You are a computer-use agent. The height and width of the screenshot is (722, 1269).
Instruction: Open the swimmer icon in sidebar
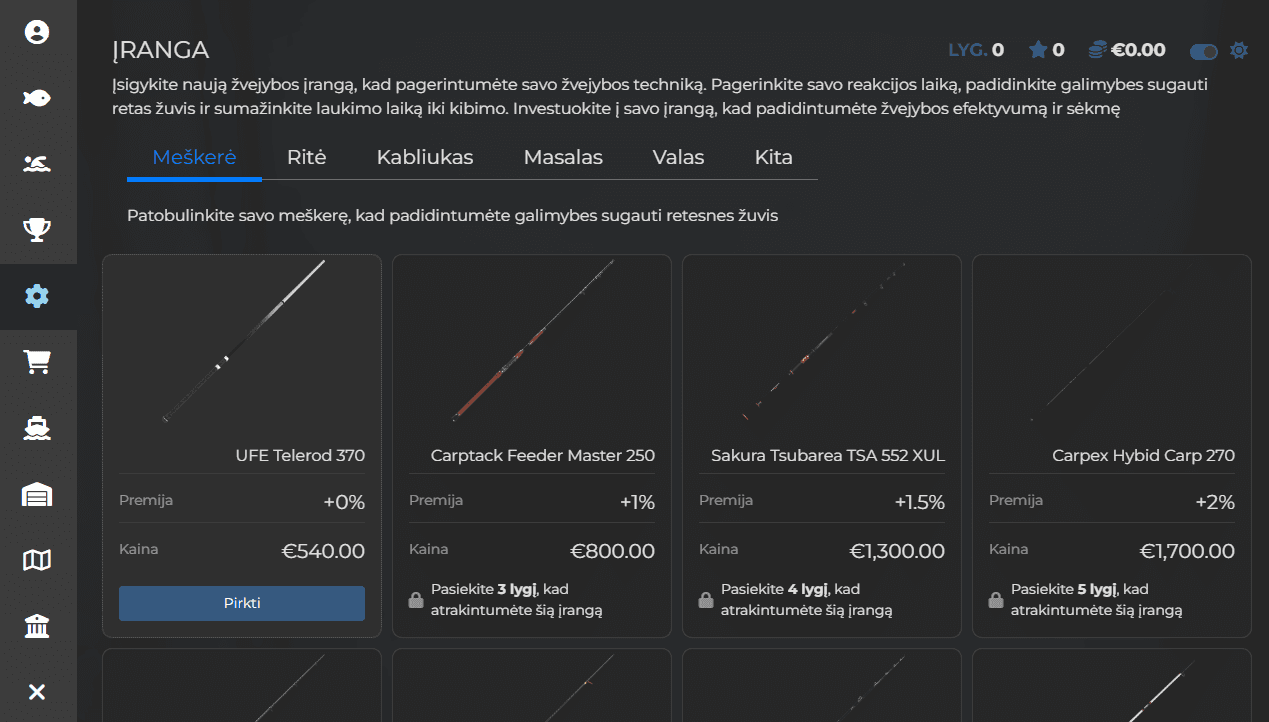[37, 164]
